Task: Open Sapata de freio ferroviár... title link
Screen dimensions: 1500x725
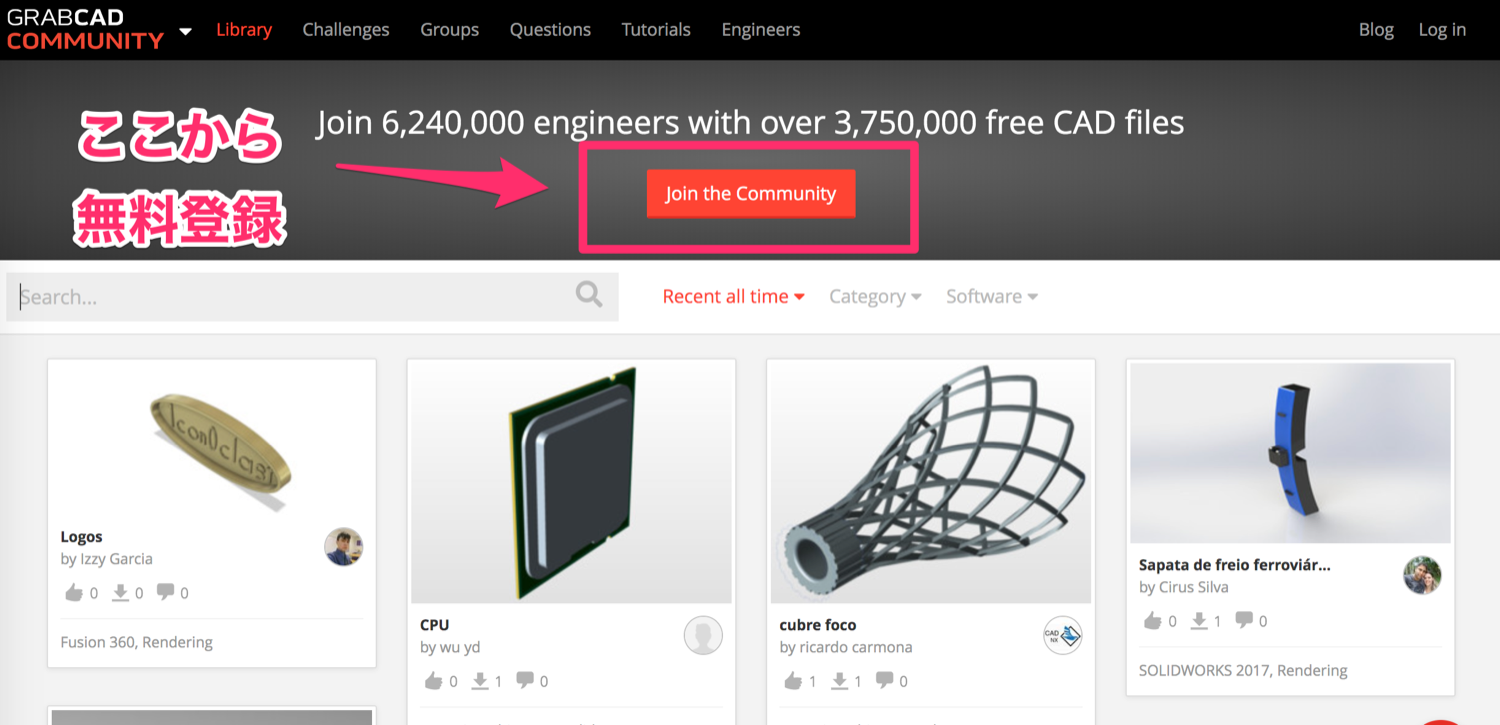Action: 1235,565
